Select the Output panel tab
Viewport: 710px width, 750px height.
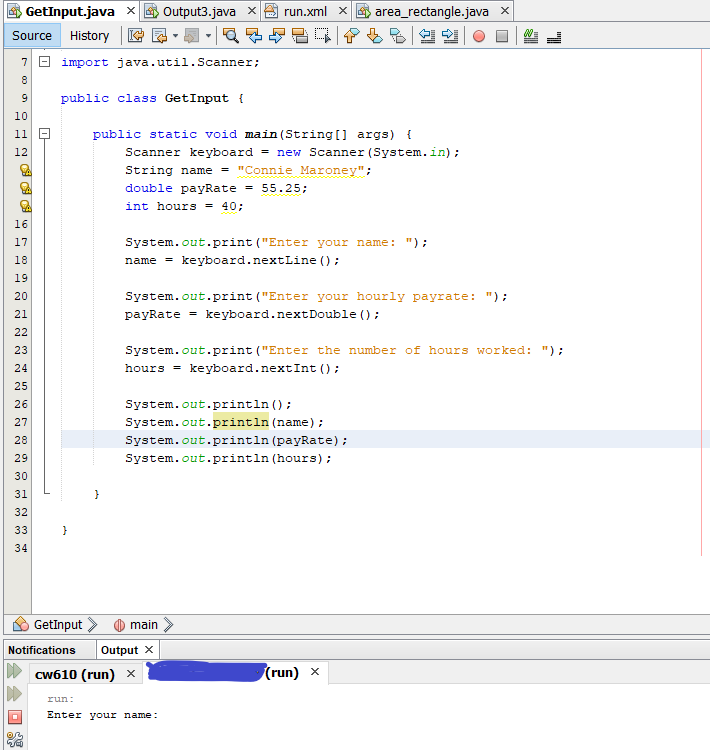[x=120, y=651]
